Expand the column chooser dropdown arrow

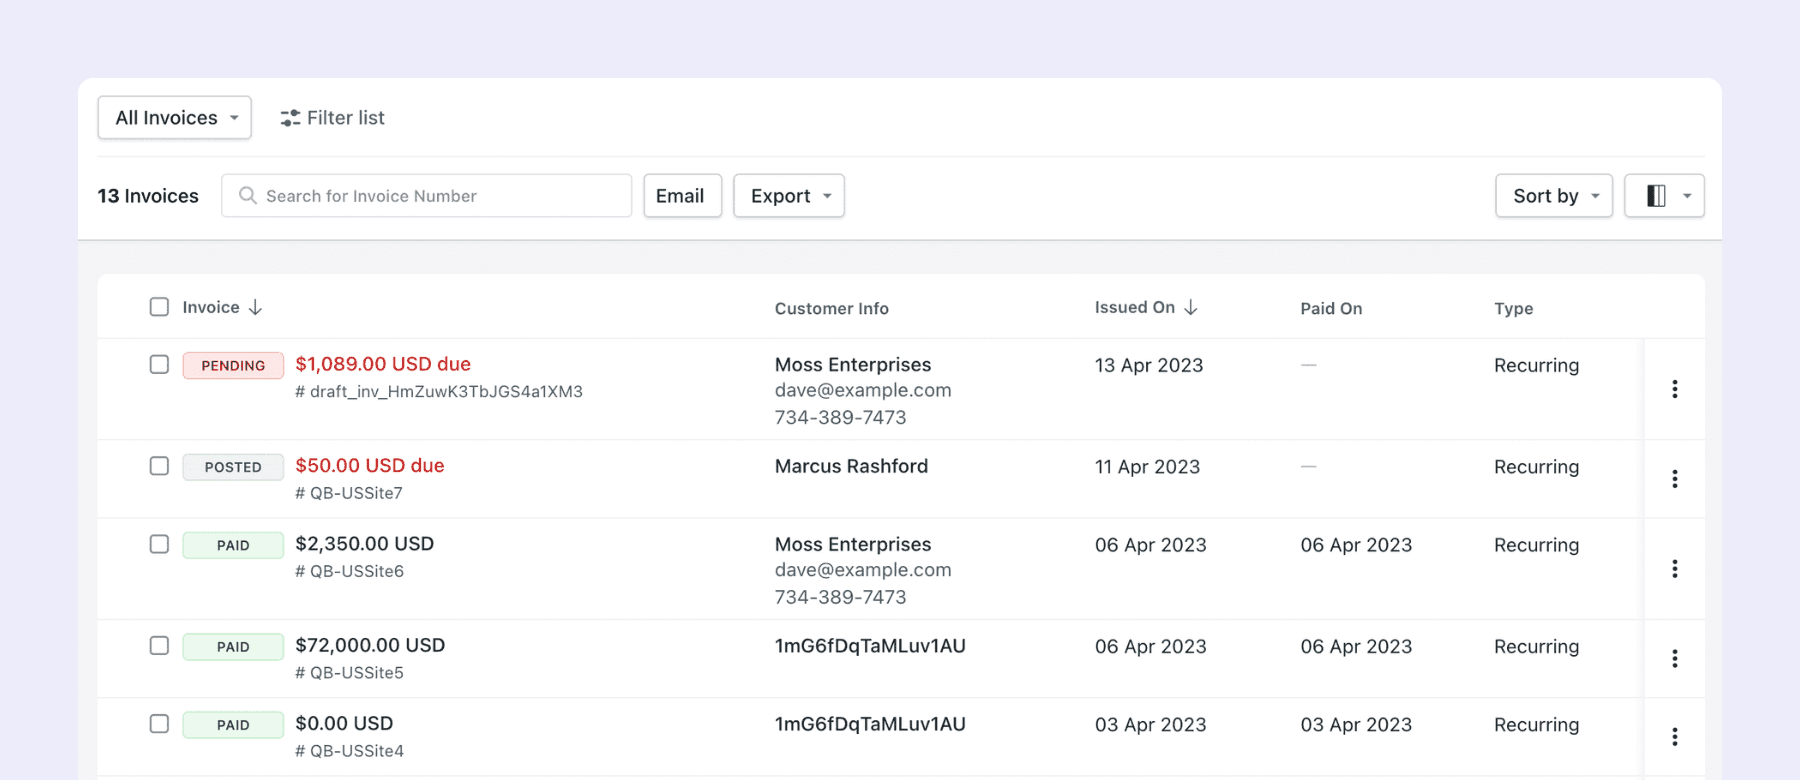1687,196
